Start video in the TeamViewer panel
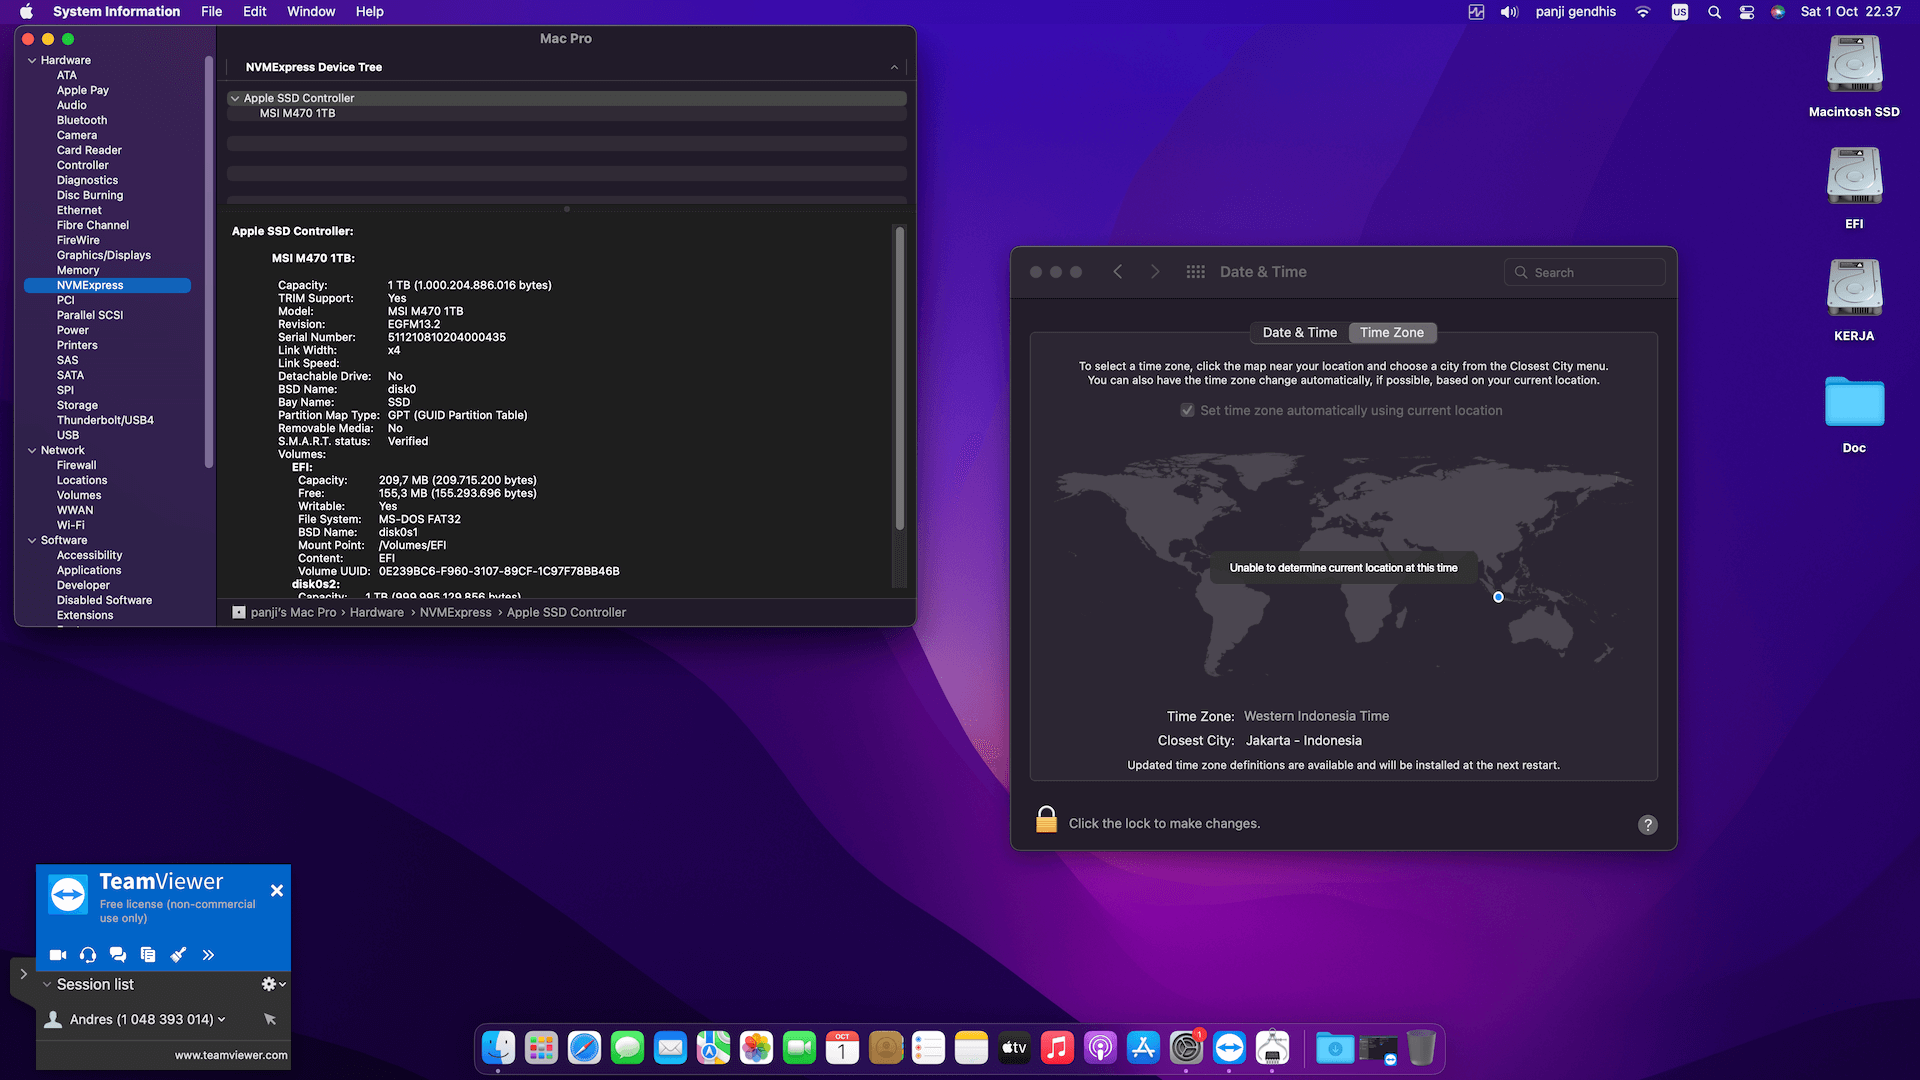Viewport: 1920px width, 1080px height. tap(58, 955)
